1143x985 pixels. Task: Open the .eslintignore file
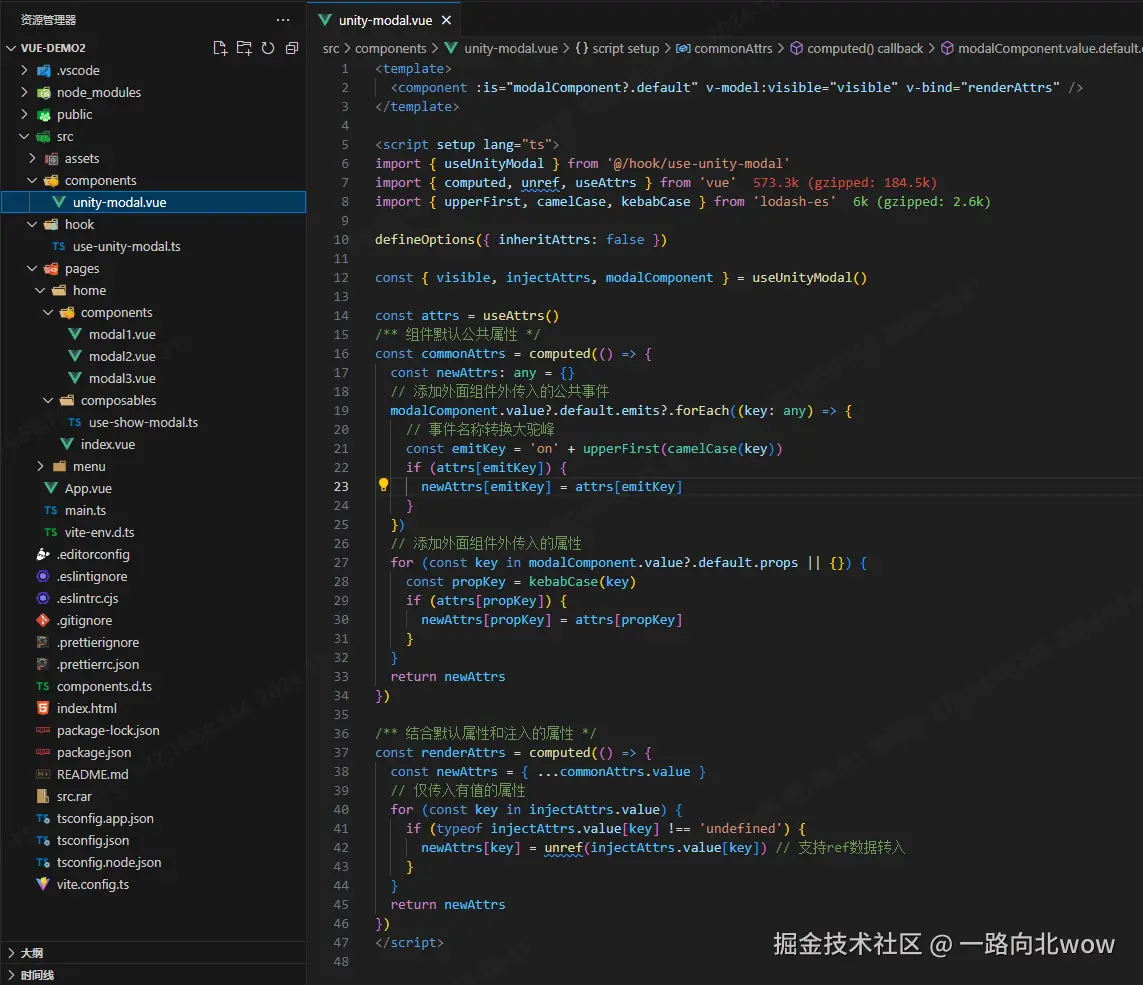(x=153, y=576)
